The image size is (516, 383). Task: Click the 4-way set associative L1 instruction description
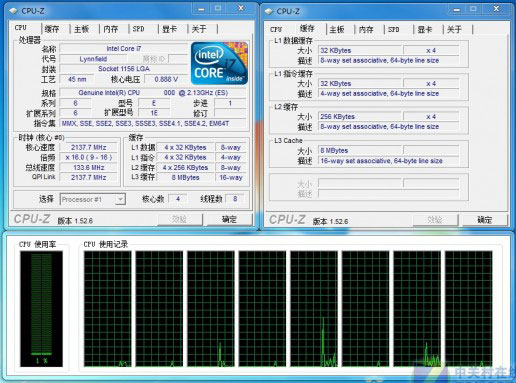[389, 94]
